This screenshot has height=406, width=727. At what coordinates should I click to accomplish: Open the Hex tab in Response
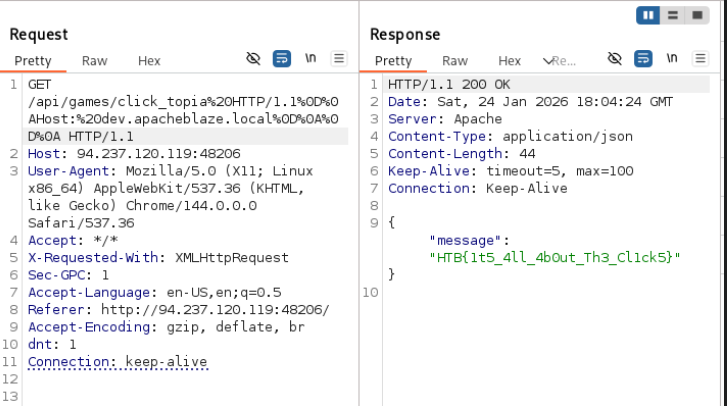click(509, 61)
